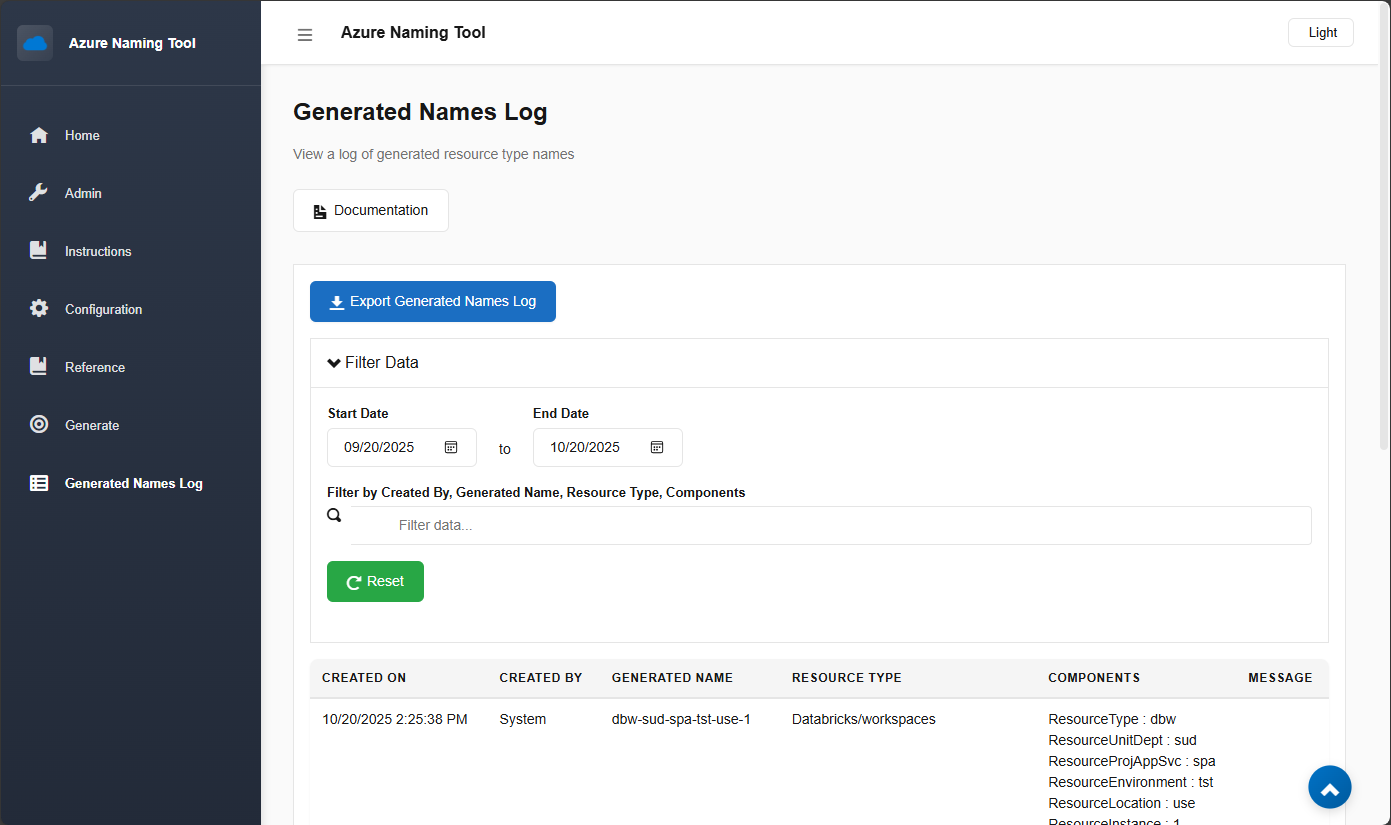The image size is (1391, 825).
Task: Click the Generate target icon
Action: [39, 425]
